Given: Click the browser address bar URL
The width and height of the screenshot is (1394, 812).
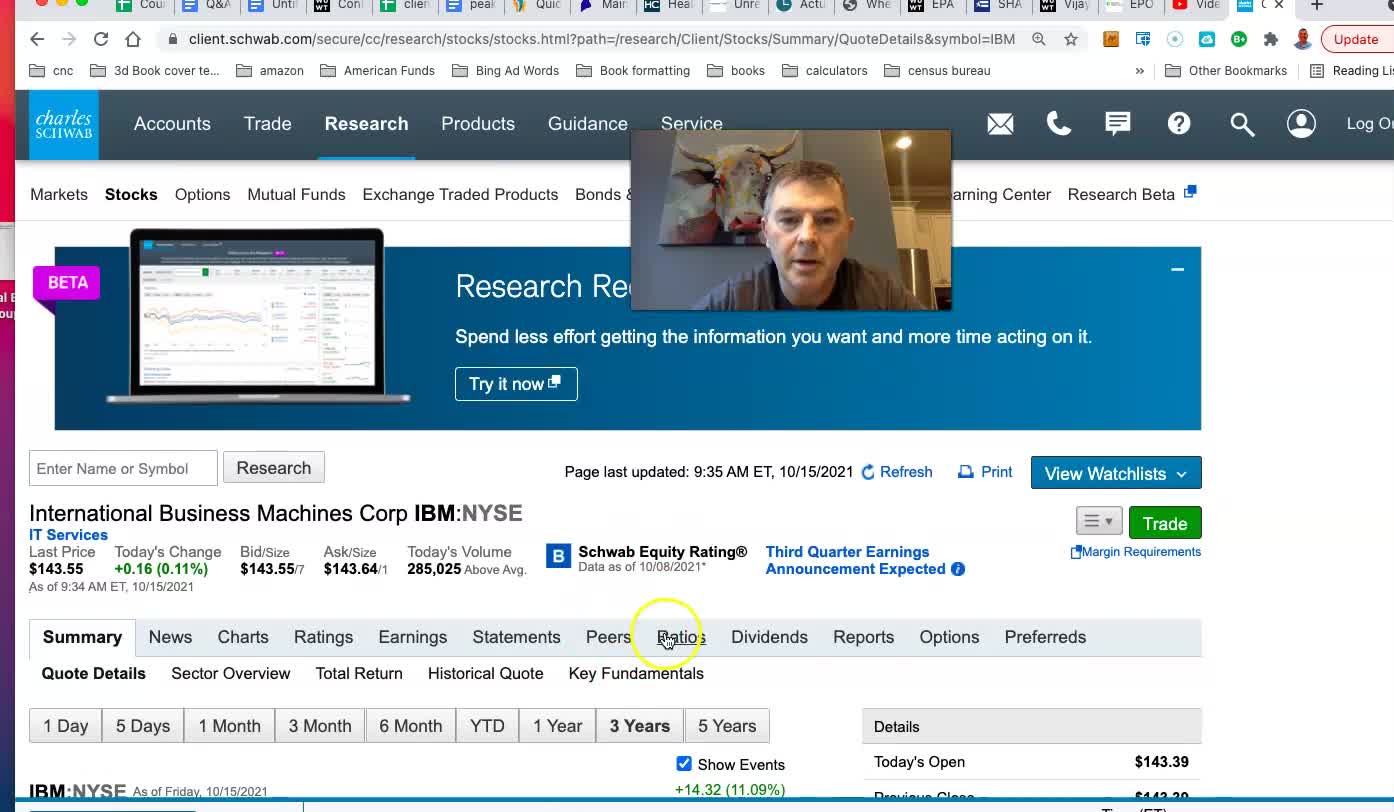Looking at the screenshot, I should (x=601, y=39).
